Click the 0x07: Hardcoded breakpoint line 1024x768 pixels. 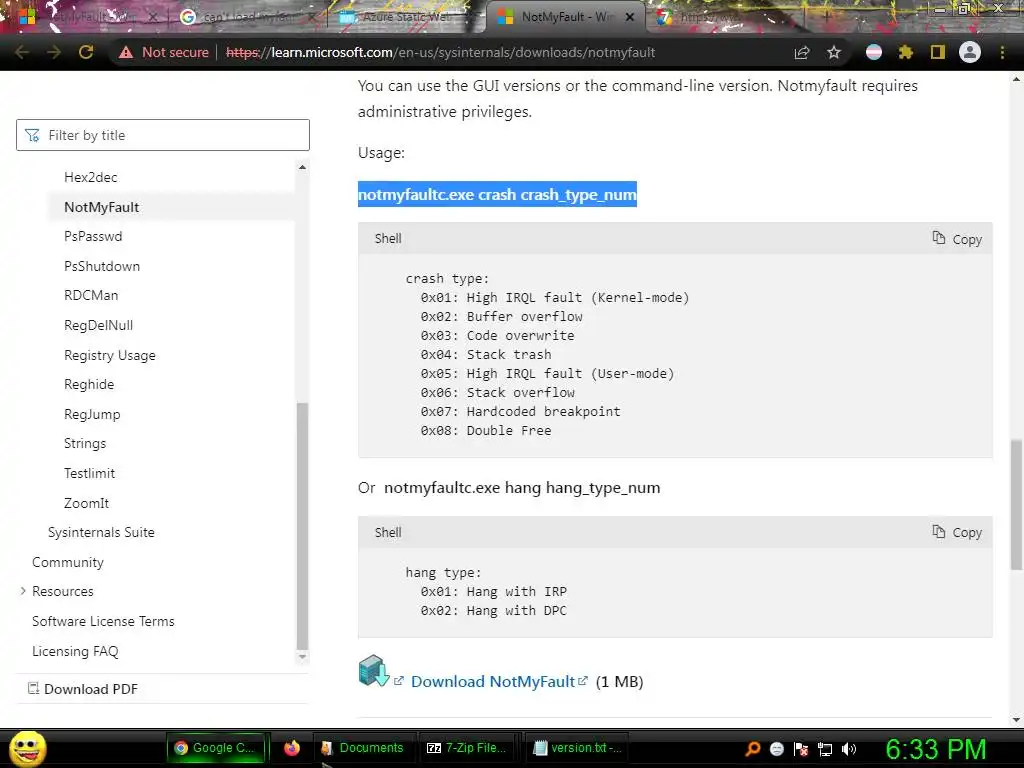pyautogui.click(x=520, y=411)
